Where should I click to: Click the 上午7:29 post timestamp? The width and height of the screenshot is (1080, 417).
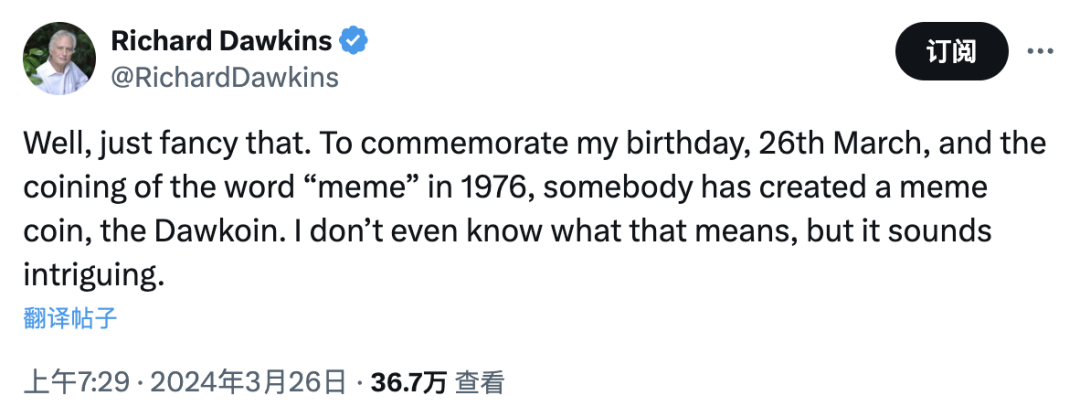pyautogui.click(x=76, y=382)
